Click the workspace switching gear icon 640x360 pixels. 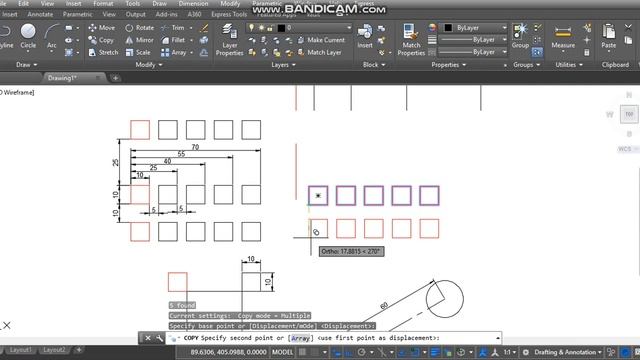pos(526,352)
